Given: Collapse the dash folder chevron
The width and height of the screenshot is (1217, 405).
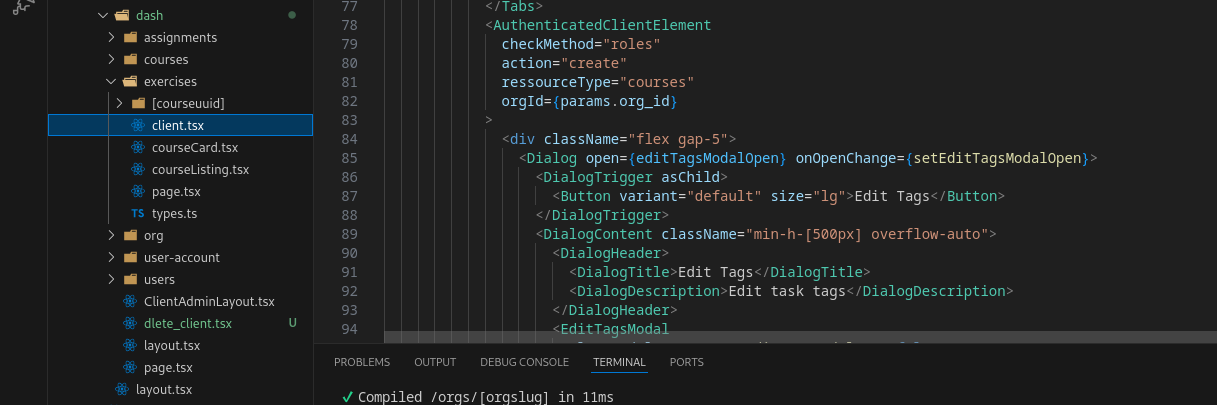Looking at the screenshot, I should (101, 16).
